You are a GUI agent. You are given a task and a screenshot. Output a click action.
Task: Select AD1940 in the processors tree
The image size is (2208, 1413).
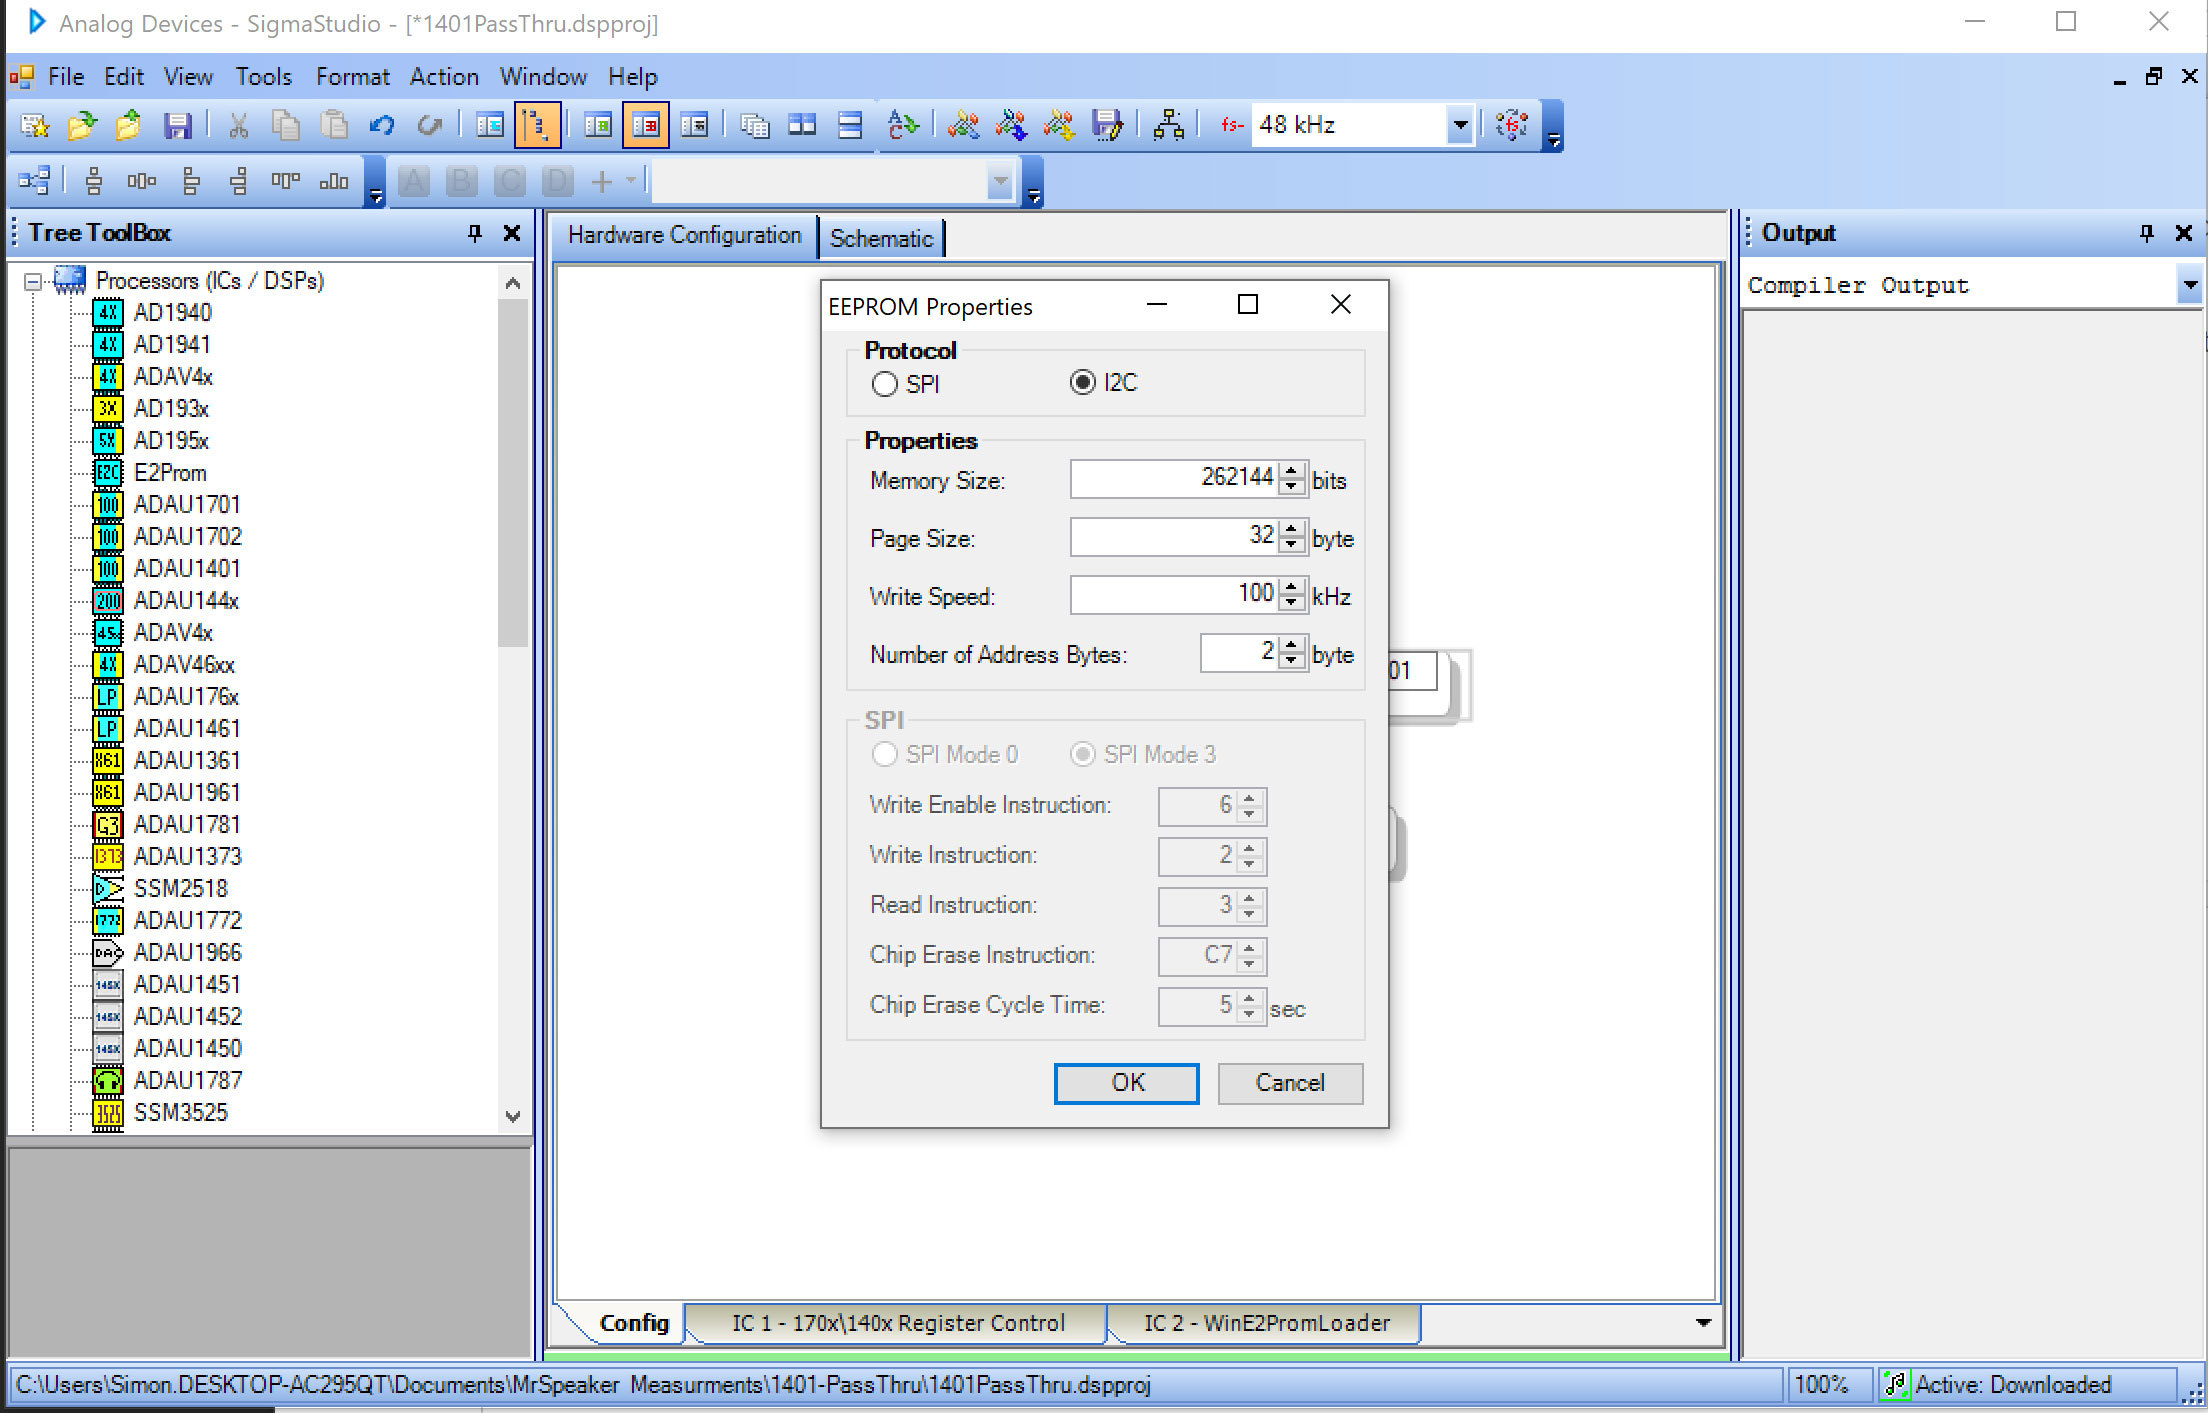(173, 313)
